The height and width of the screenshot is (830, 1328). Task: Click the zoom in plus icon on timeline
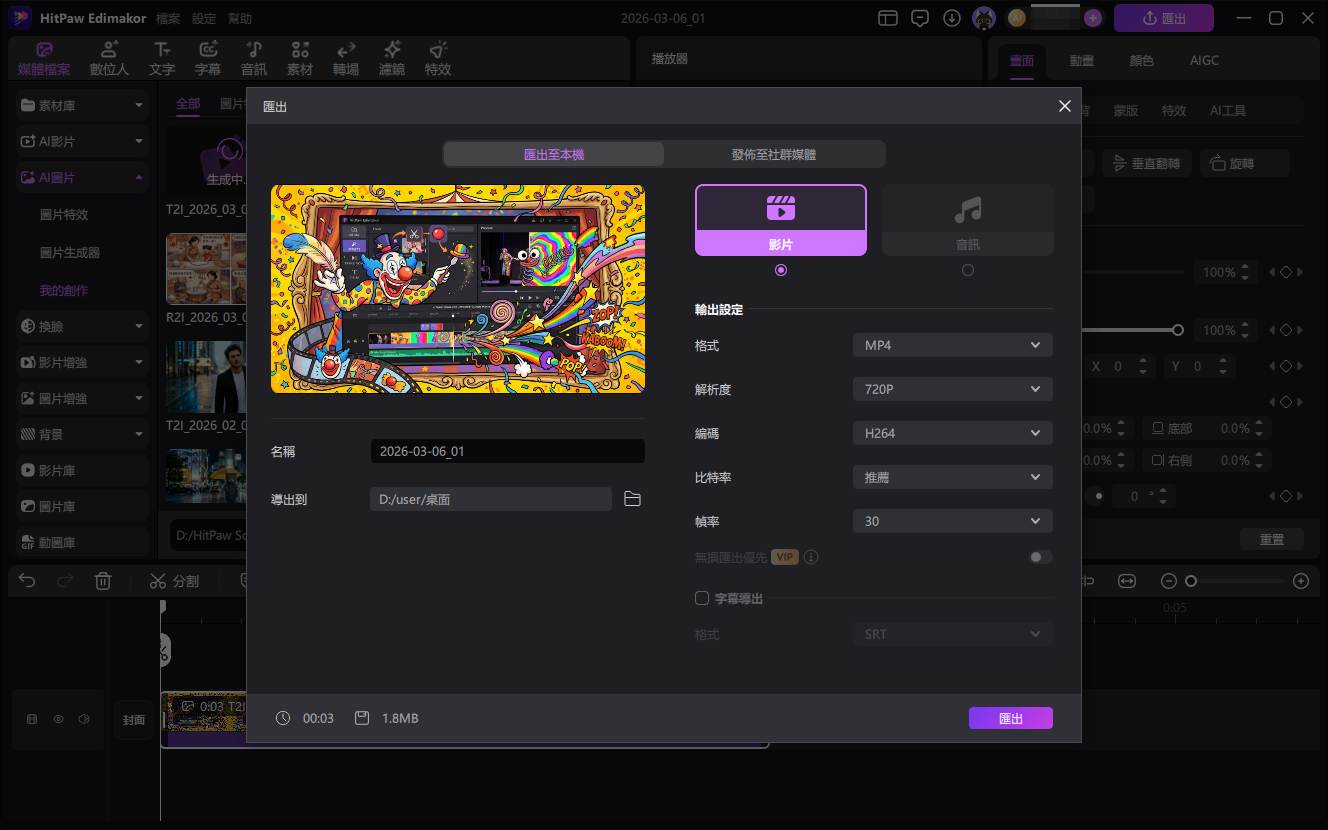[x=1300, y=581]
